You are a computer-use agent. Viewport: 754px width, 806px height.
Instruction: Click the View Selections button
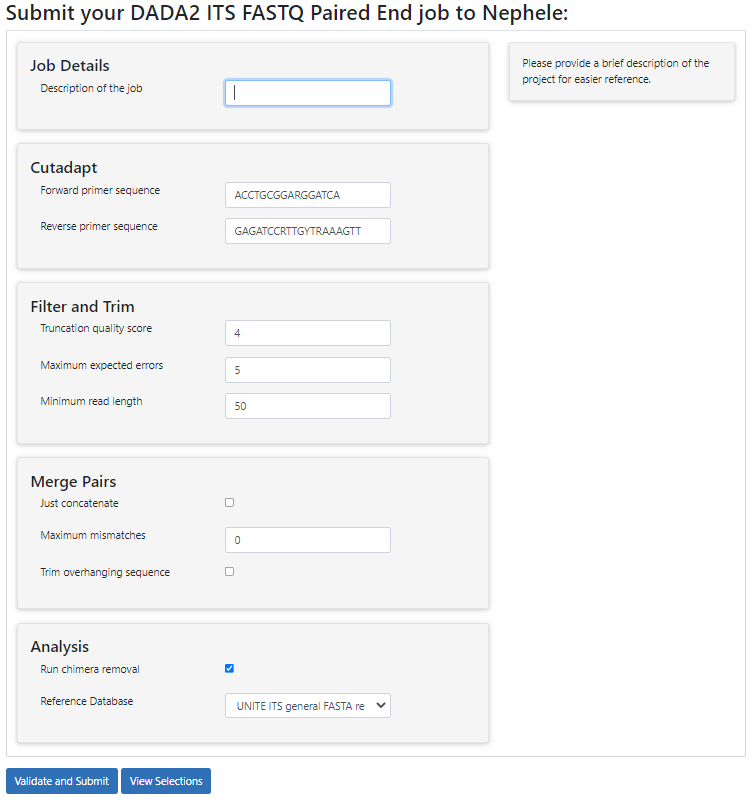[166, 781]
